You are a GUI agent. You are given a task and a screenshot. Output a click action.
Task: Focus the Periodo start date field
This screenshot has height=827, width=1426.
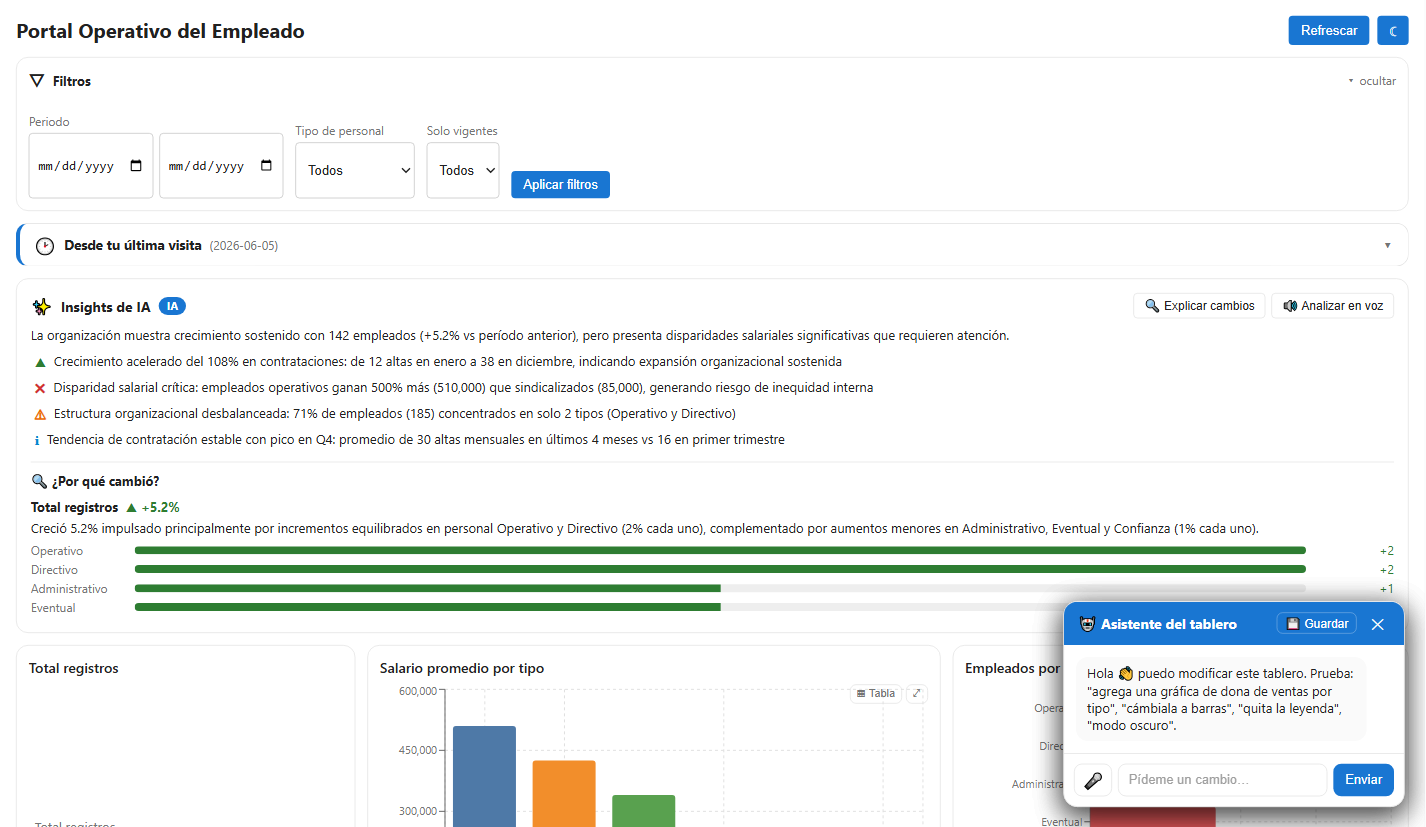[91, 166]
